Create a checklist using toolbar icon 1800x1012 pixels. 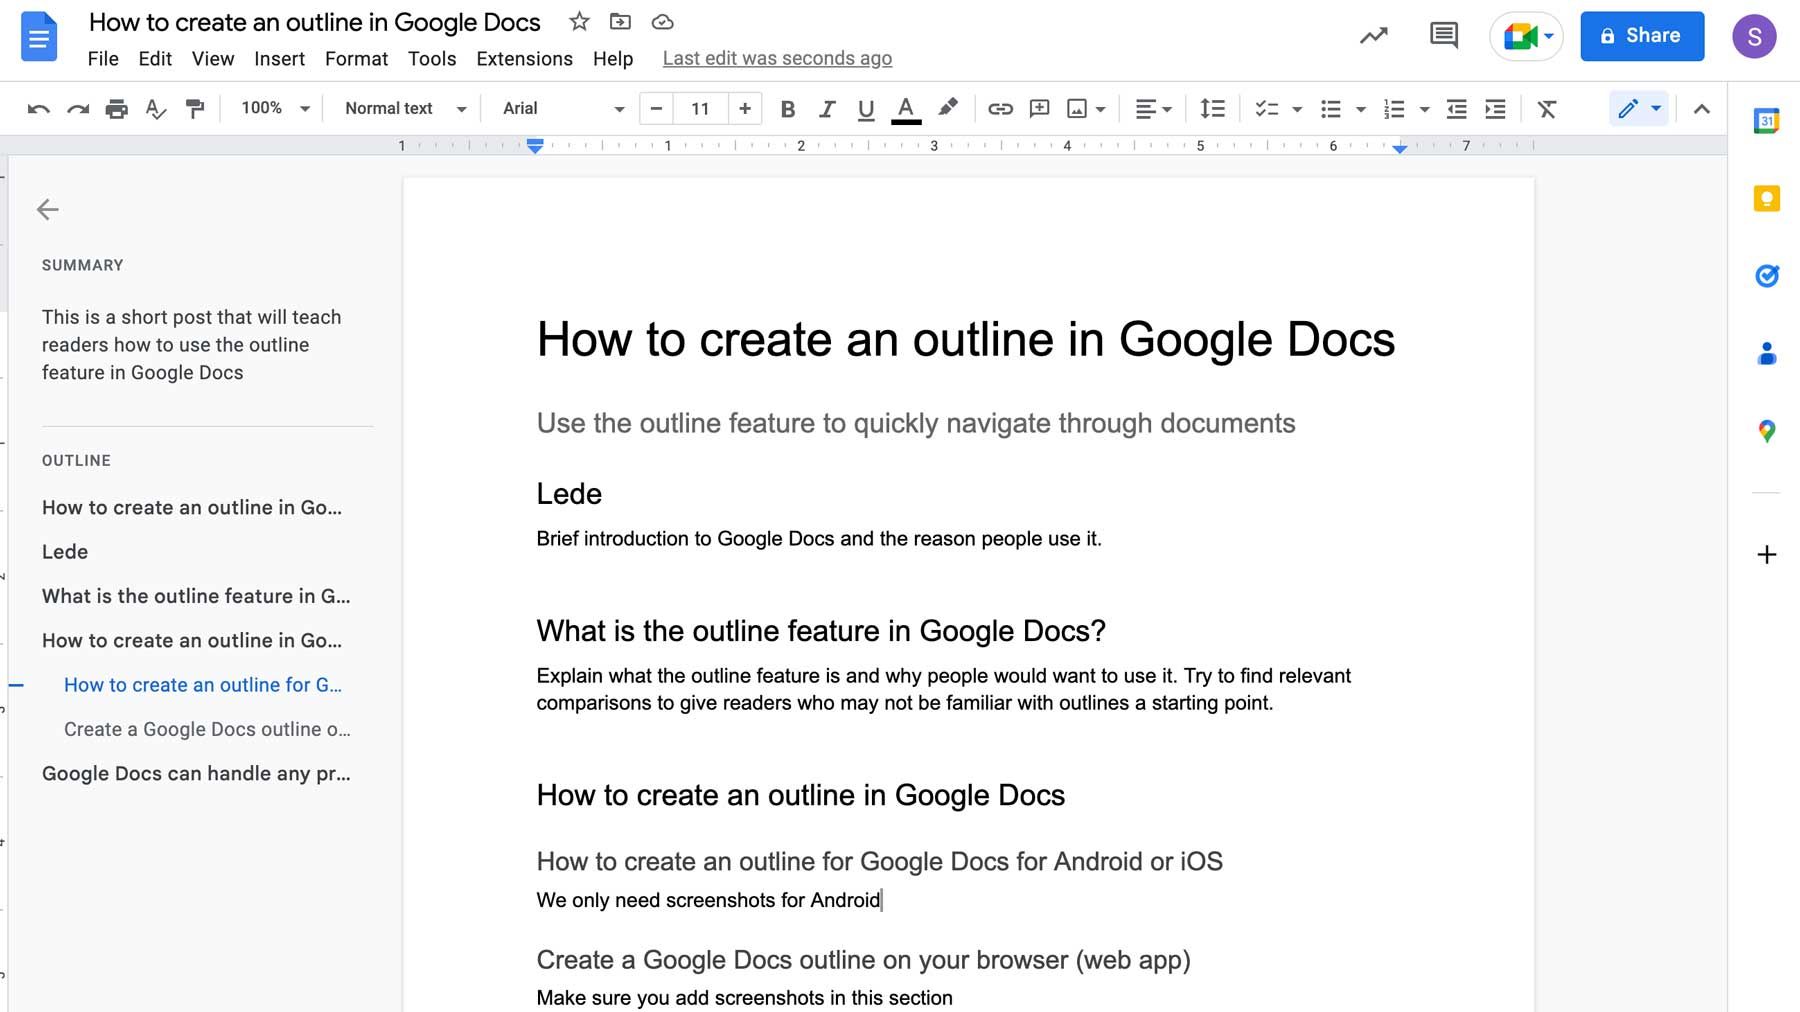[x=1266, y=109]
